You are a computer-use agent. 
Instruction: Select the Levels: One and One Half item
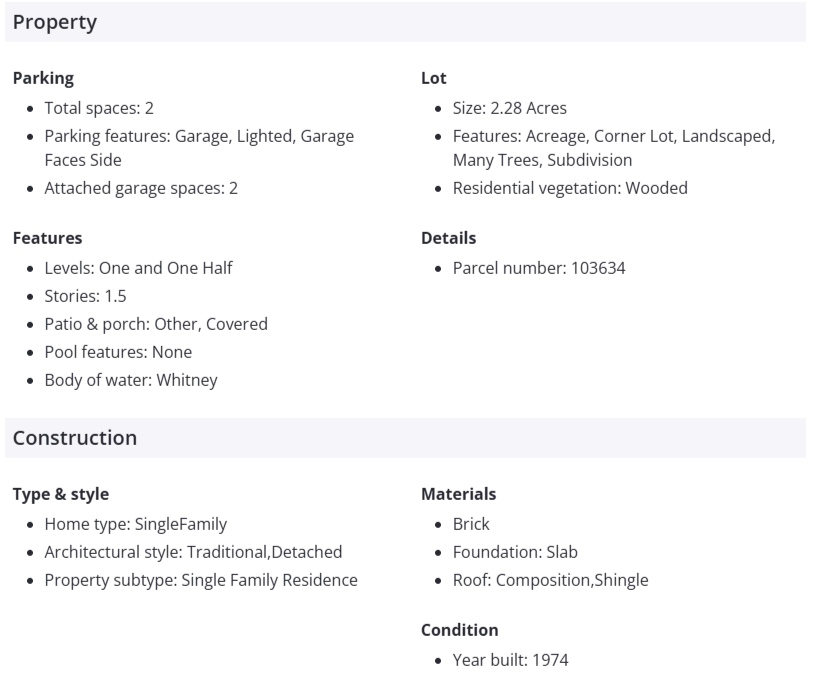pyautogui.click(x=139, y=268)
